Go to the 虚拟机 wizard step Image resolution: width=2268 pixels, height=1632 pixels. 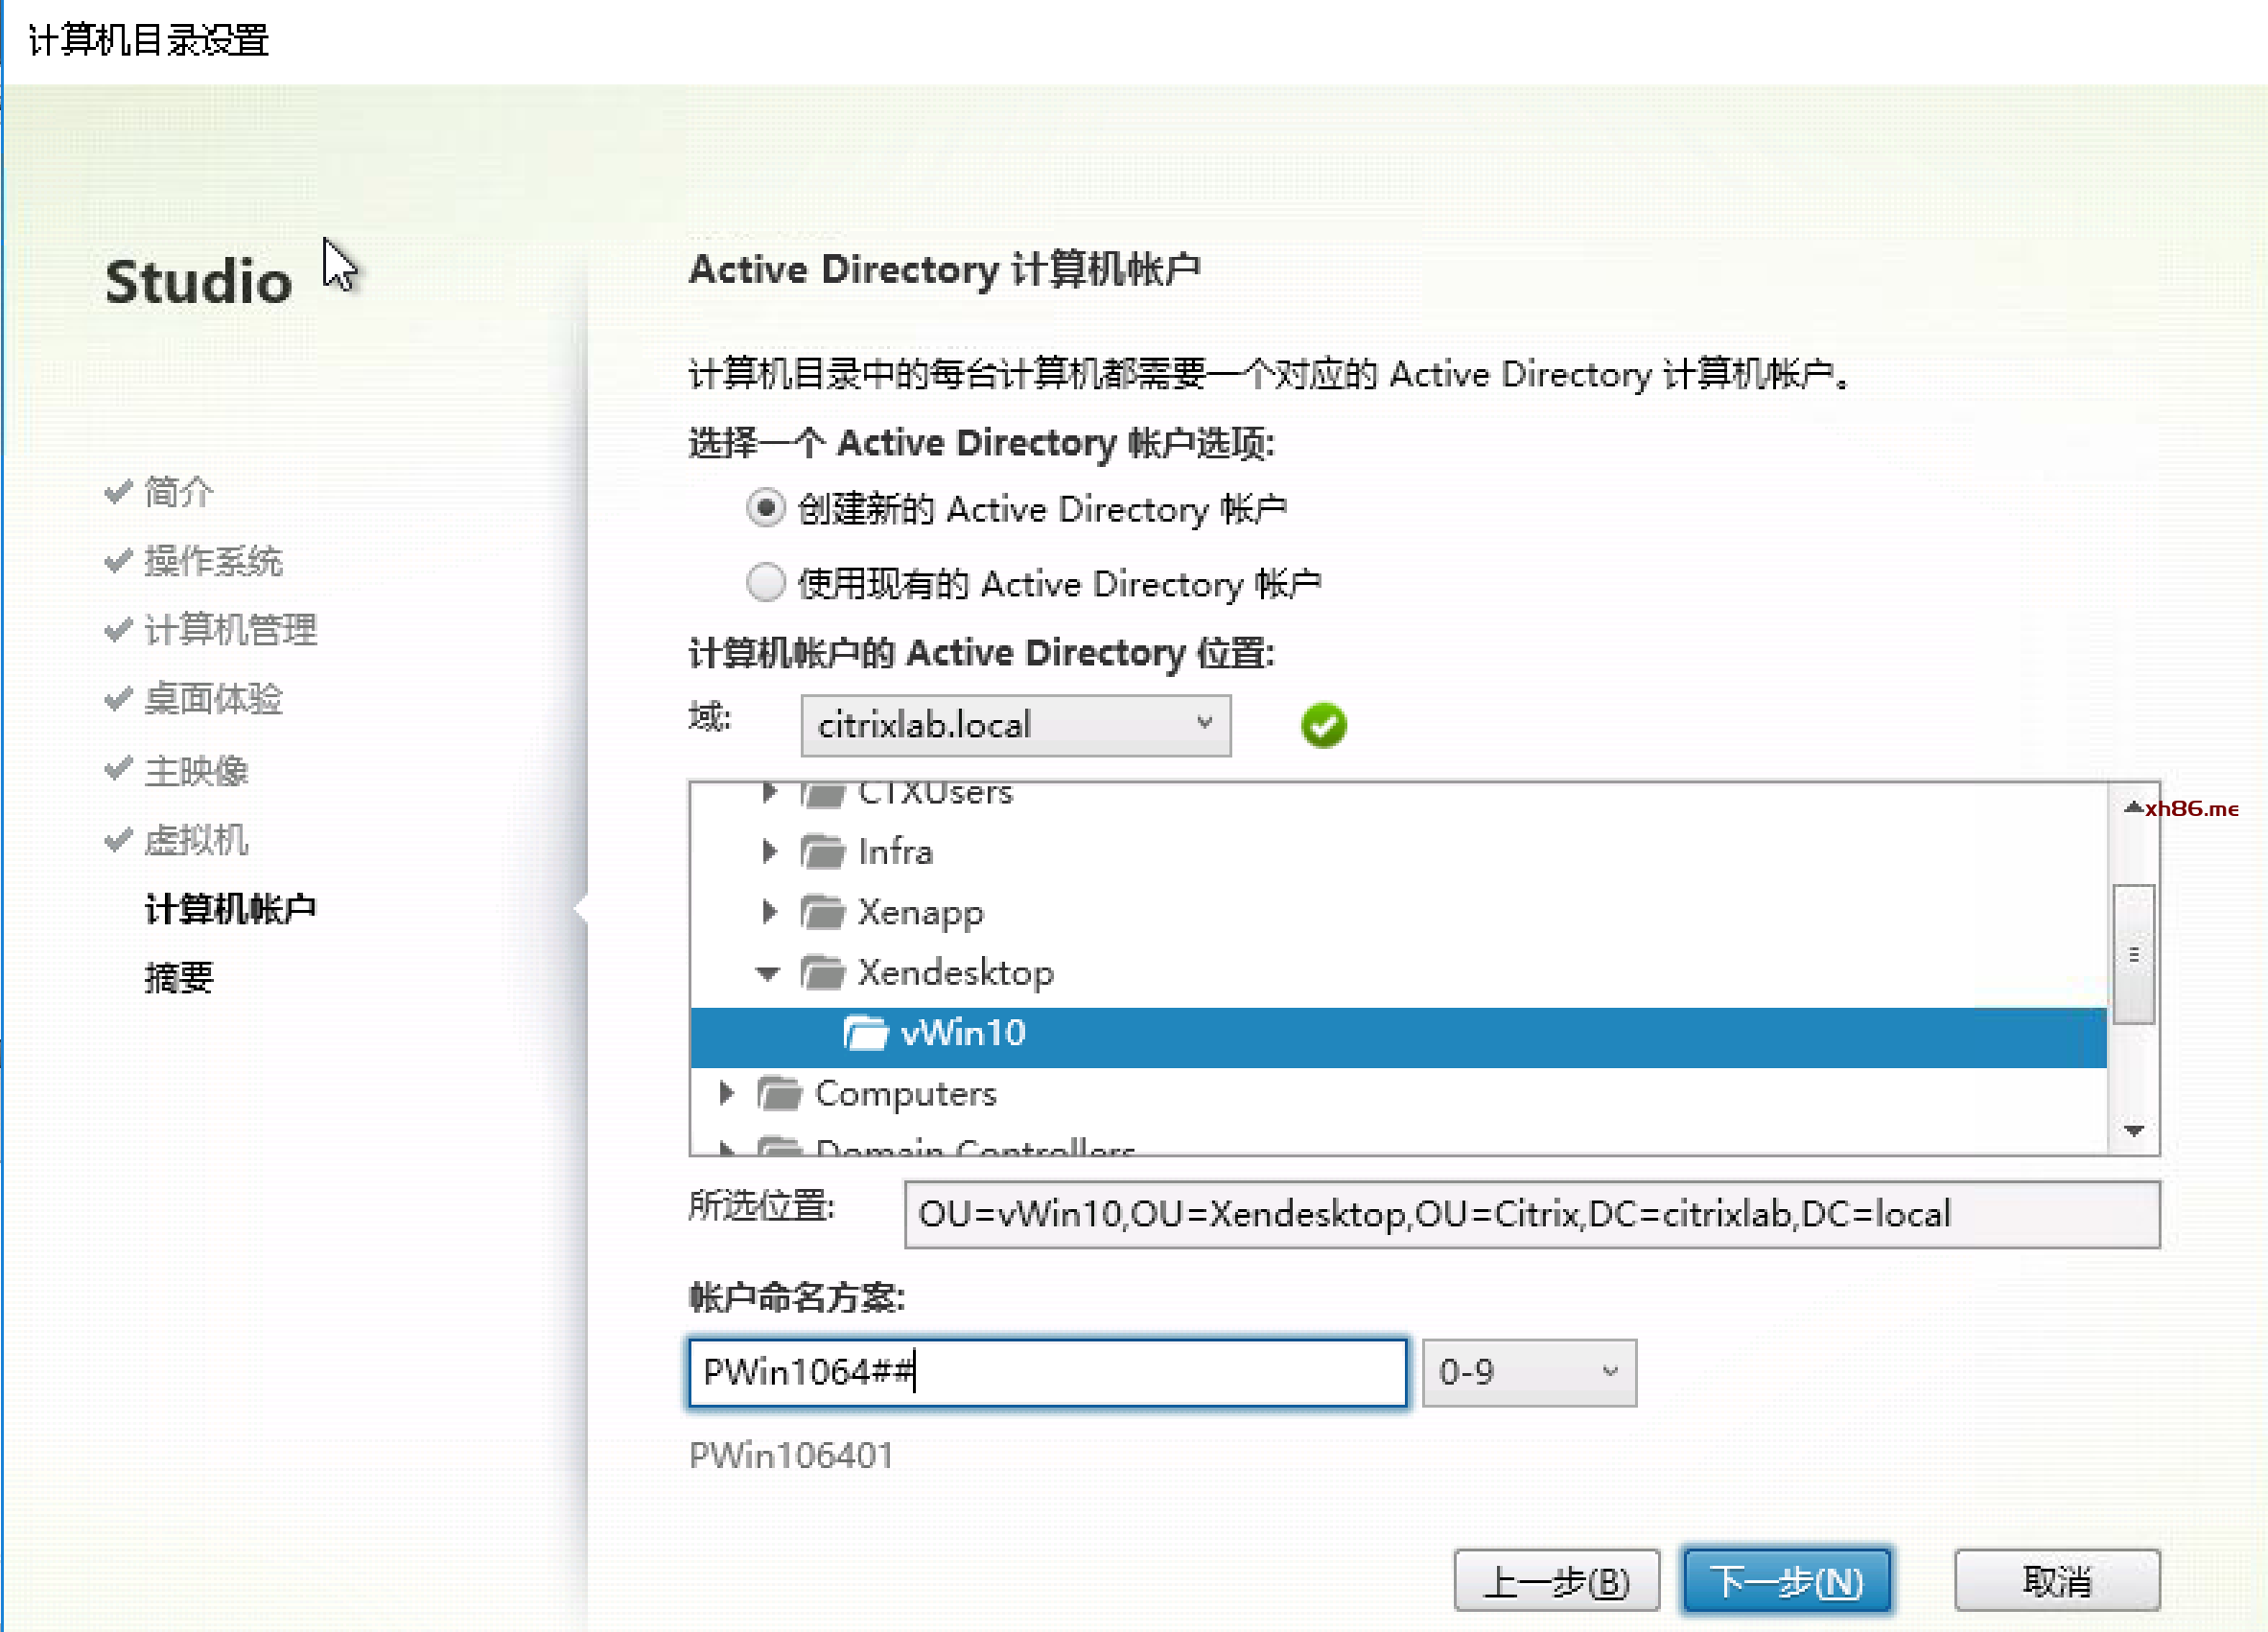coord(196,840)
